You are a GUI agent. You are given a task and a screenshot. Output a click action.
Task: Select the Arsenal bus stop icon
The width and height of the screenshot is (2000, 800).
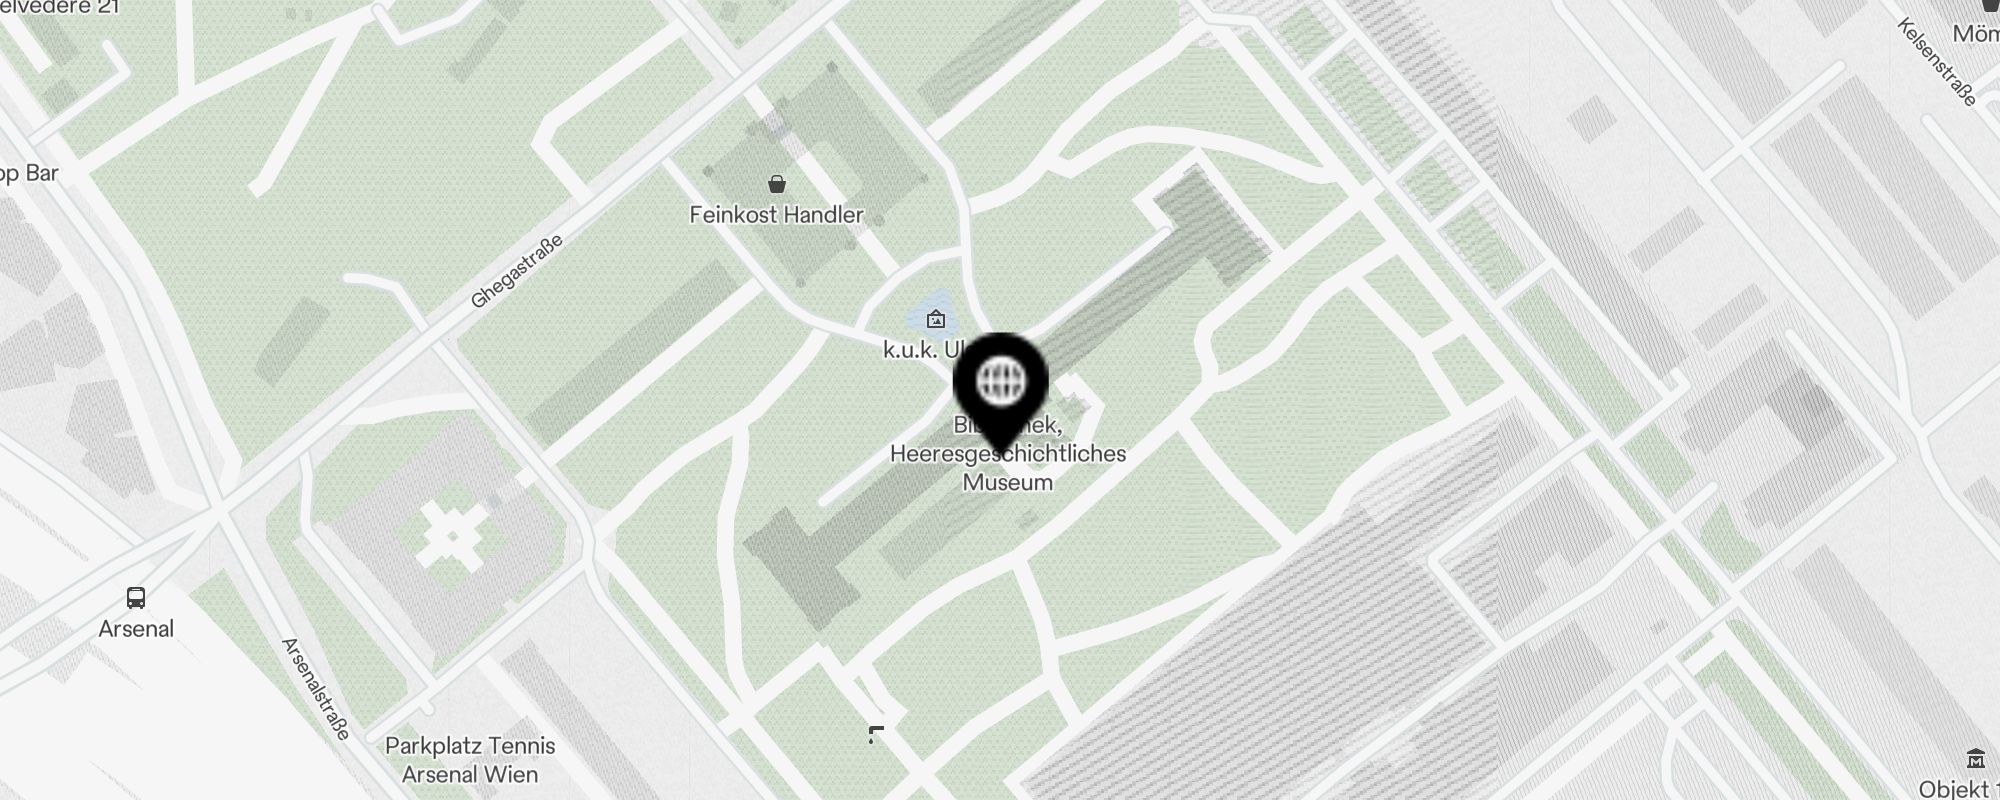tap(136, 598)
